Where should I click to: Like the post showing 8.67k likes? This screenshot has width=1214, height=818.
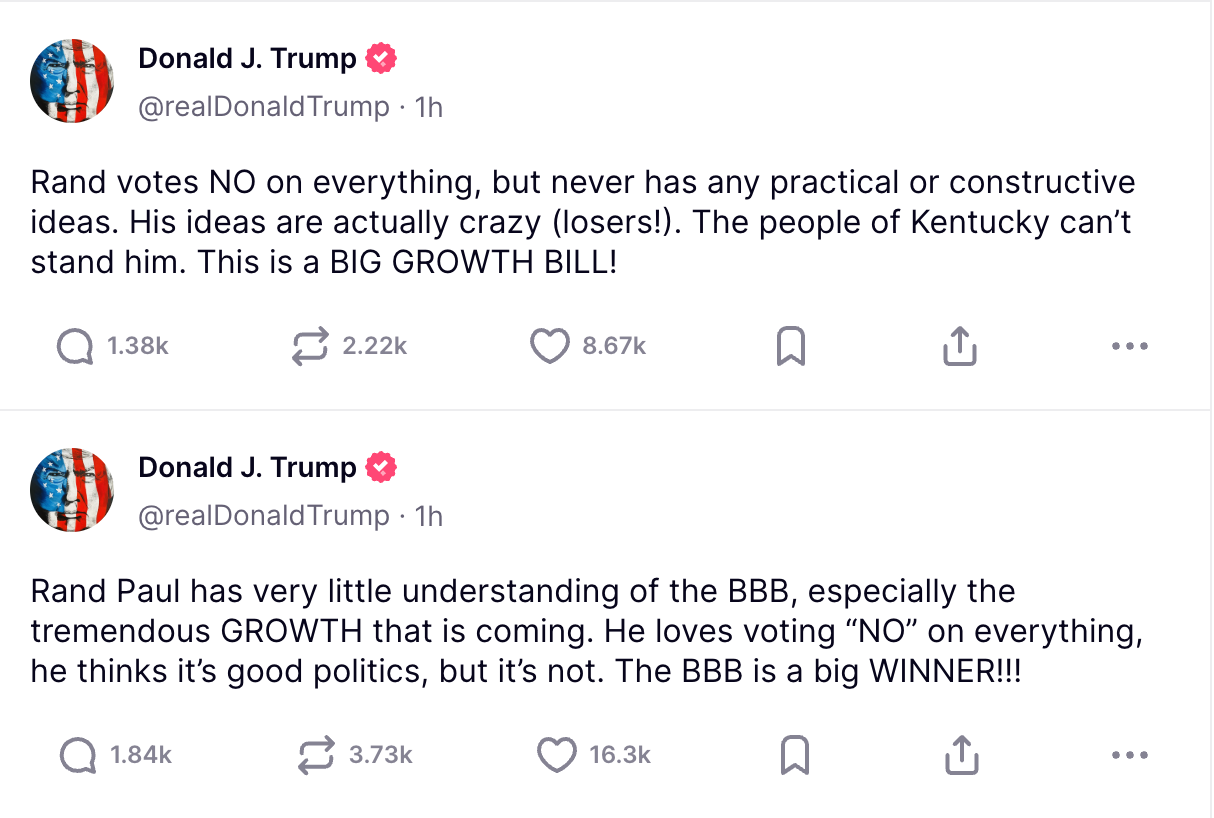[x=548, y=346]
